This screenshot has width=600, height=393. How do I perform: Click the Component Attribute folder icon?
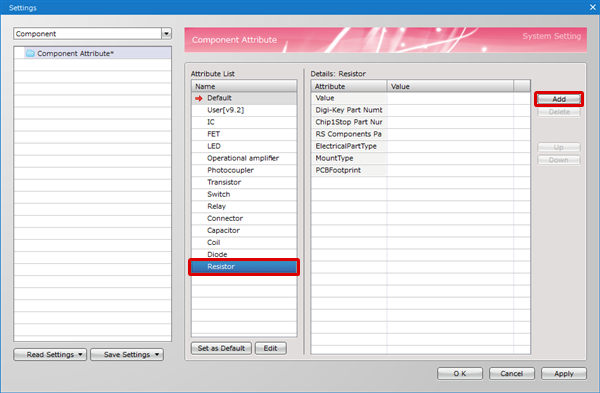click(30, 53)
